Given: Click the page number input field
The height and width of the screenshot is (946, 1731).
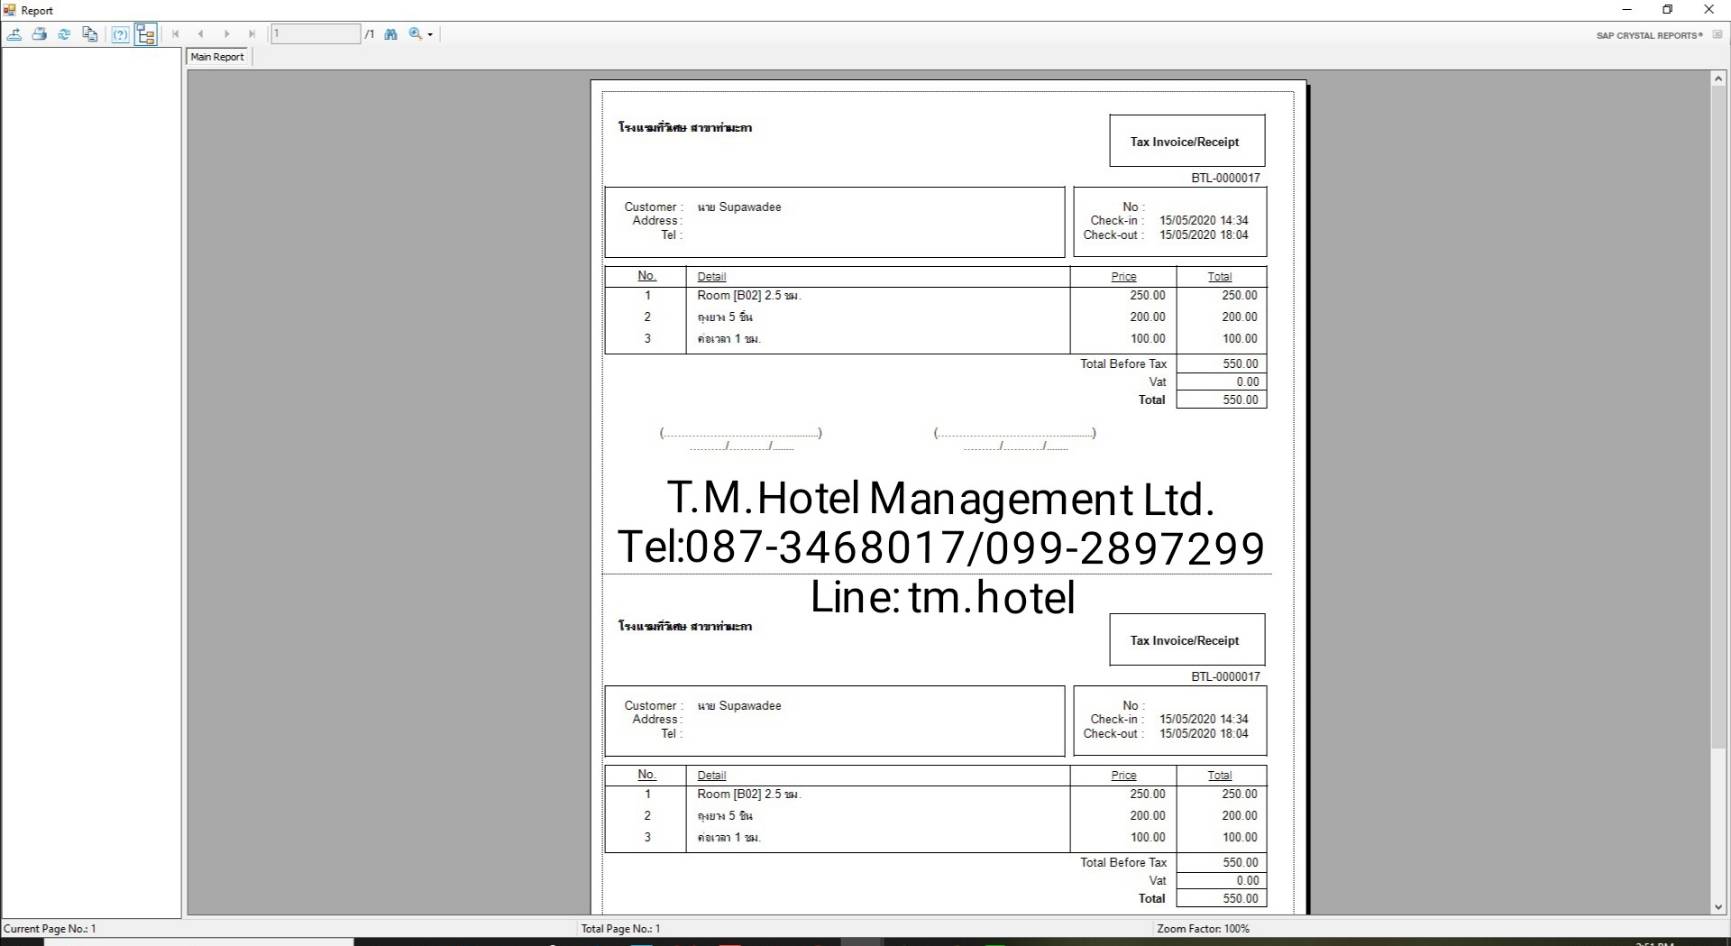Looking at the screenshot, I should [315, 33].
